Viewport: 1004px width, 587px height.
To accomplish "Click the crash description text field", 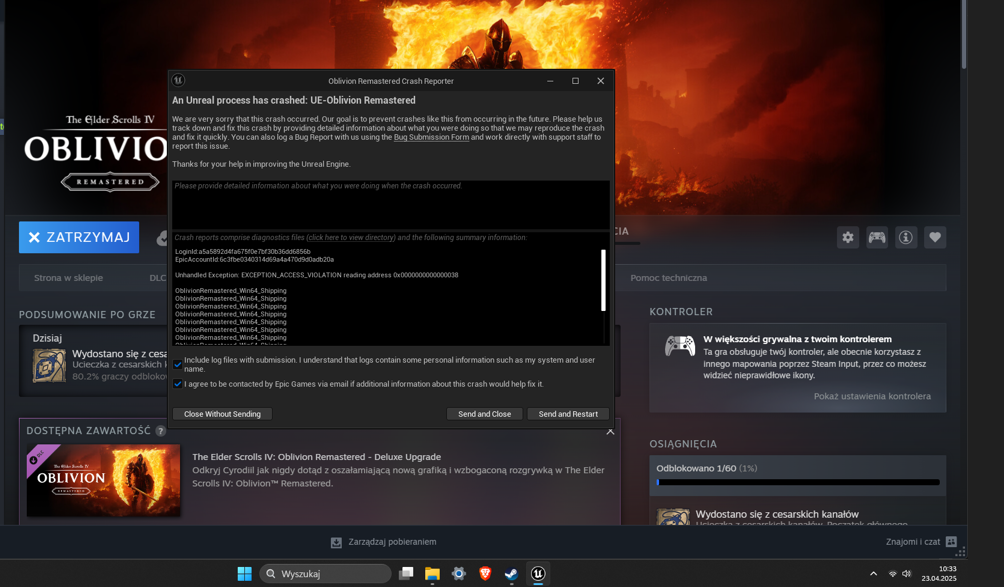I will click(390, 205).
